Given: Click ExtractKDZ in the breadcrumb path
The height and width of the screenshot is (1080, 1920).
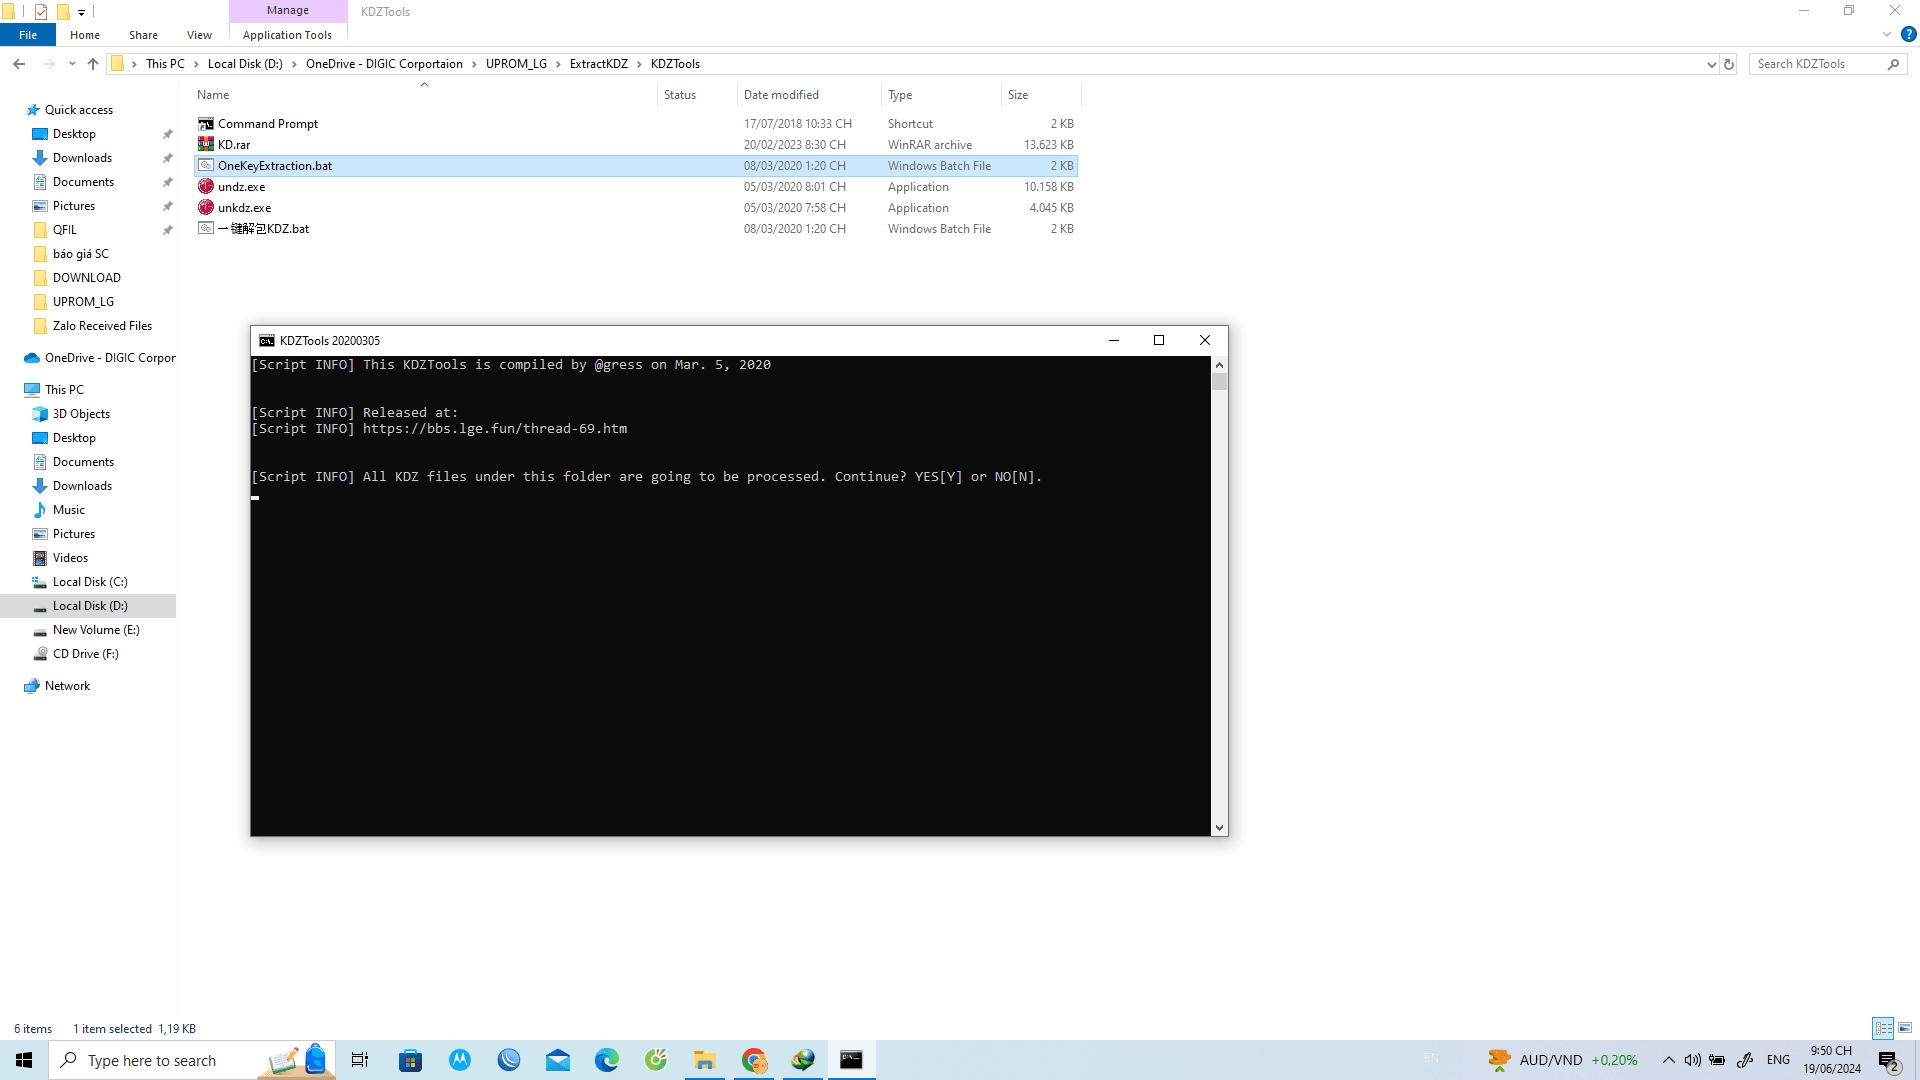Looking at the screenshot, I should click(x=598, y=64).
